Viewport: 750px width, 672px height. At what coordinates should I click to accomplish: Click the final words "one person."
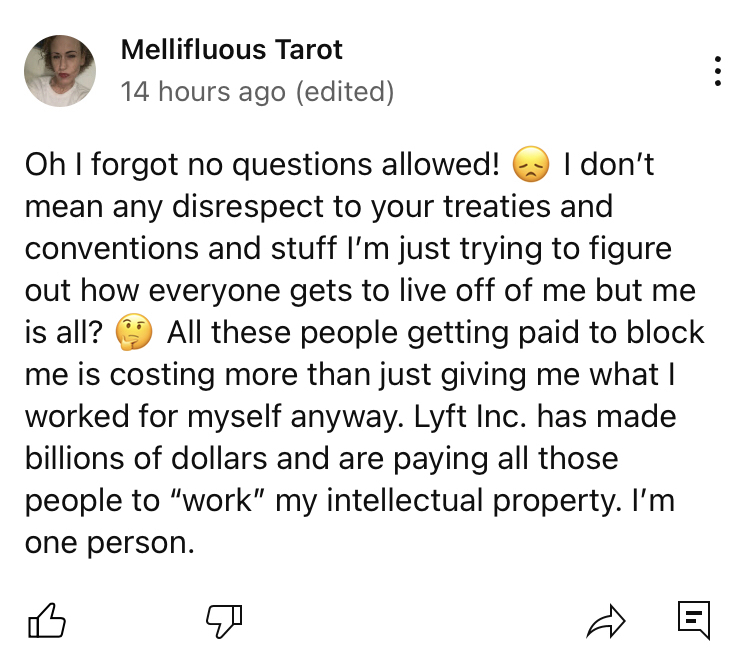108,543
